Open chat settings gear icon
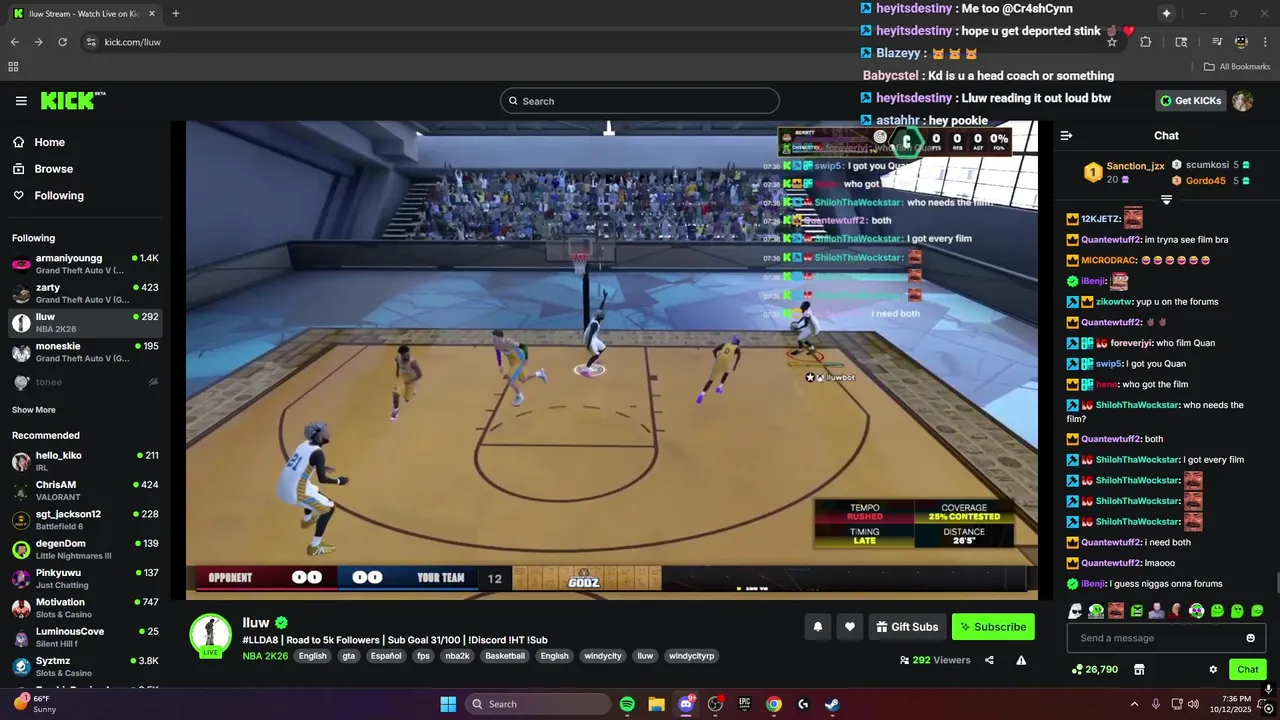The image size is (1280, 720). click(x=1213, y=669)
